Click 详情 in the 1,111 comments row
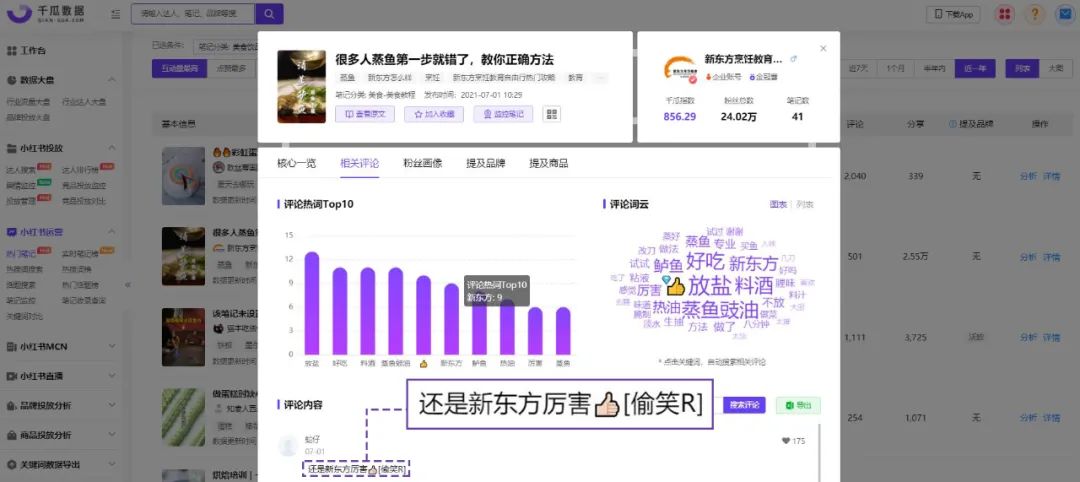Screen dimensions: 1080x482 pyautogui.click(x=1051, y=337)
